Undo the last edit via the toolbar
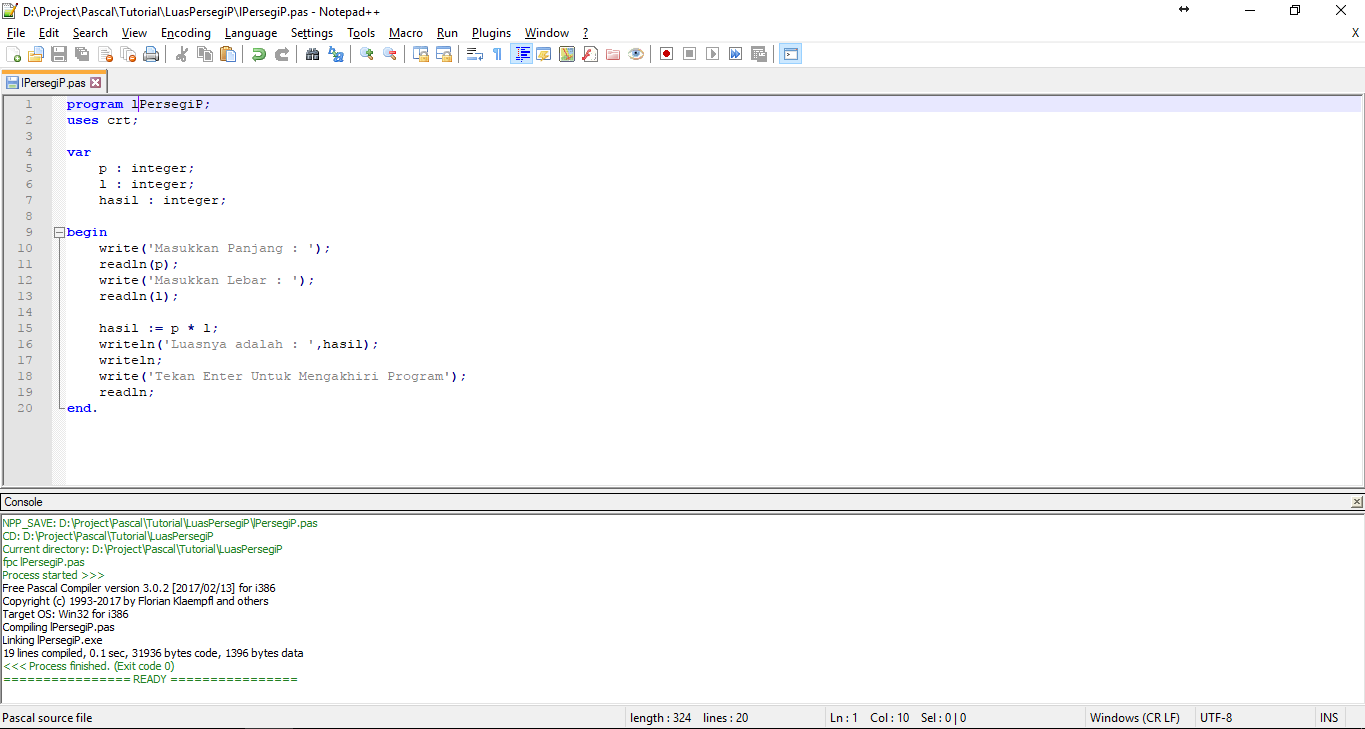Viewport: 1365px width, 729px height. [x=259, y=54]
